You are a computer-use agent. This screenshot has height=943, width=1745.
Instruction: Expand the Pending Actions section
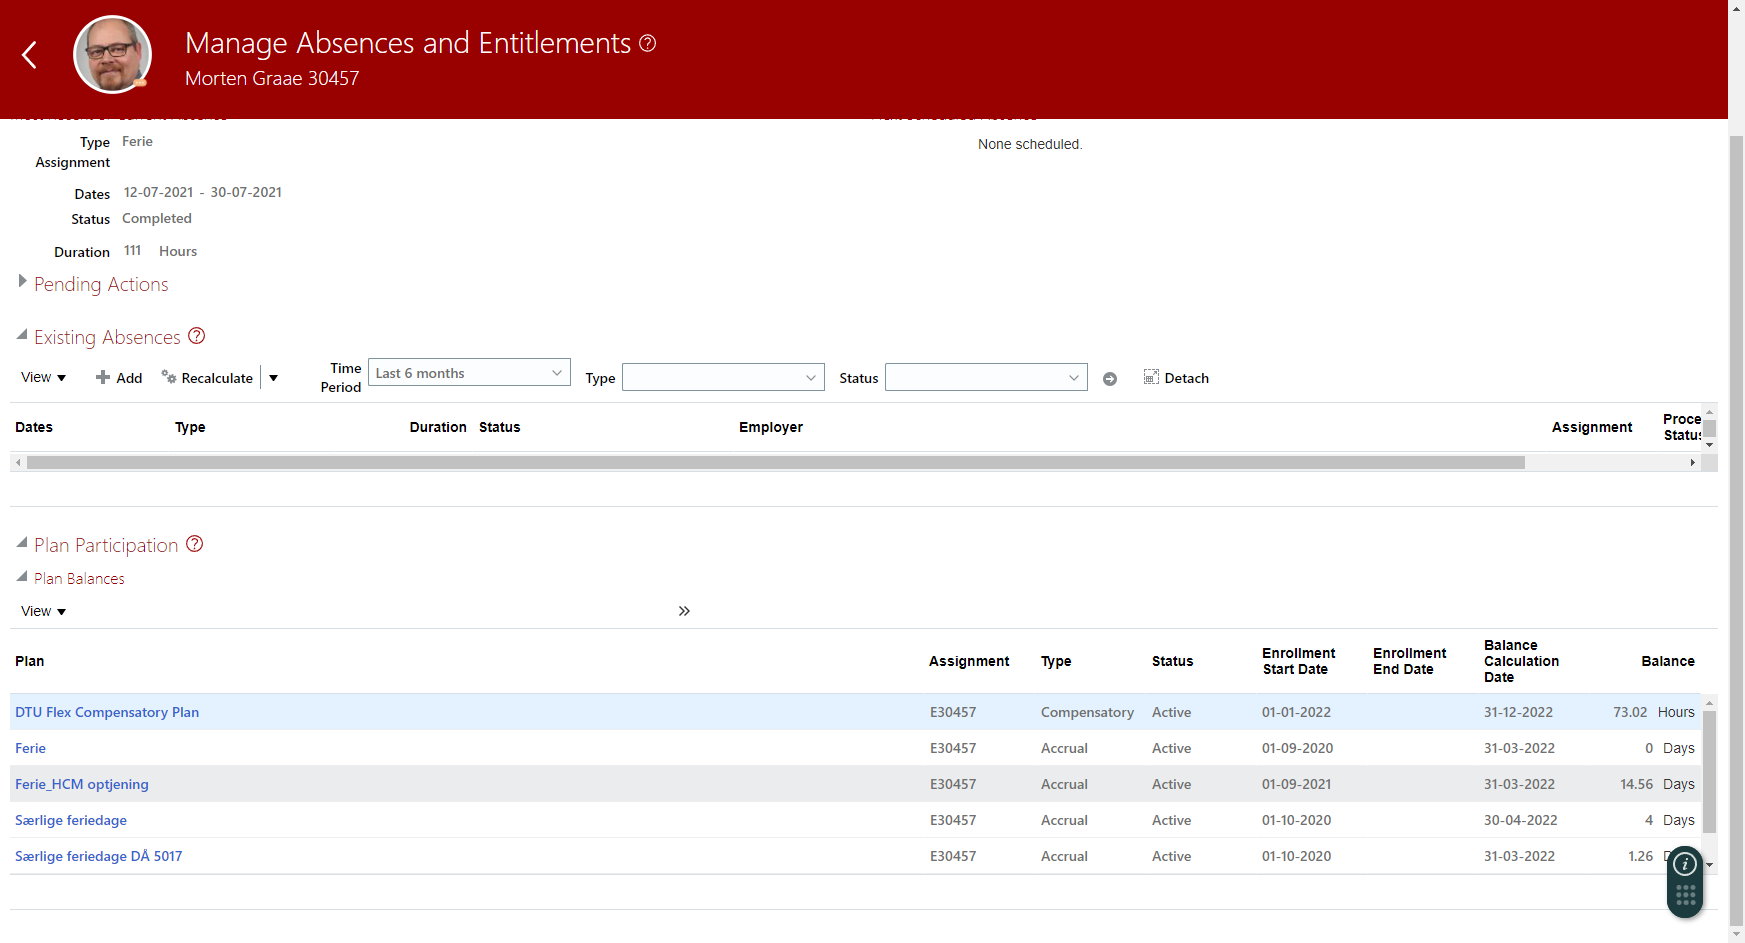click(22, 282)
